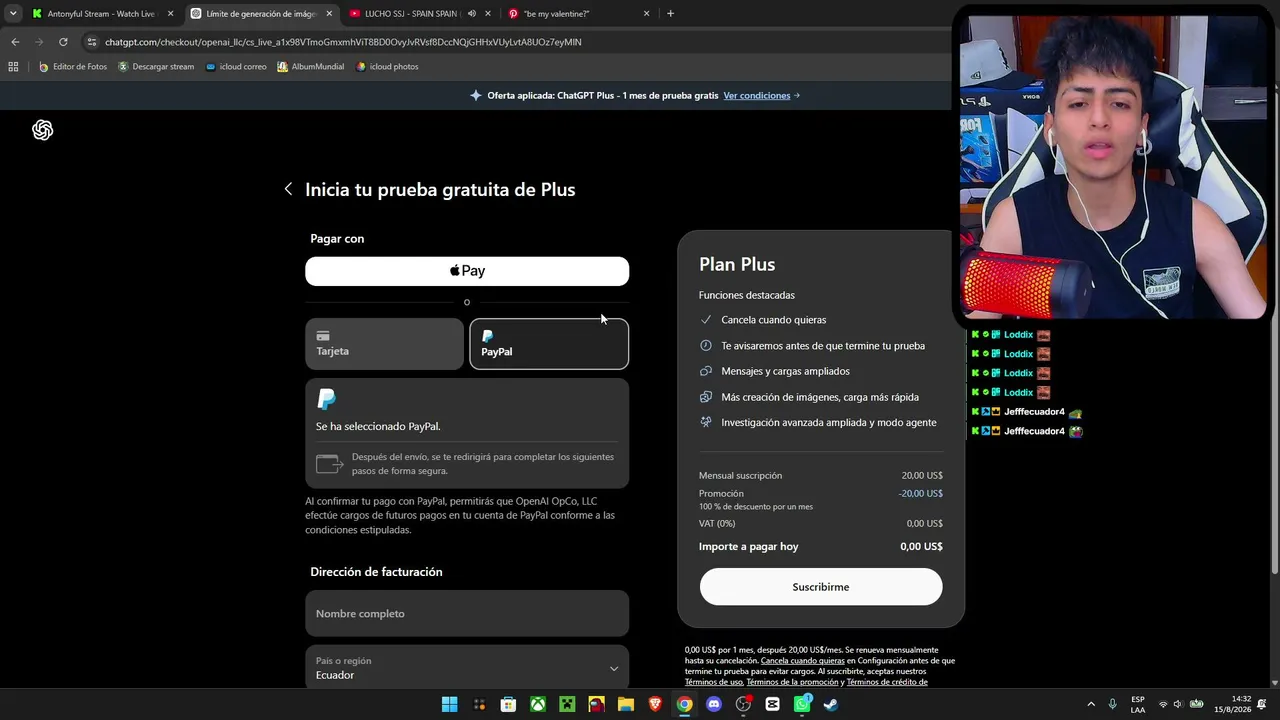Open CapCut from the taskbar
The height and width of the screenshot is (720, 1280).
click(772, 704)
